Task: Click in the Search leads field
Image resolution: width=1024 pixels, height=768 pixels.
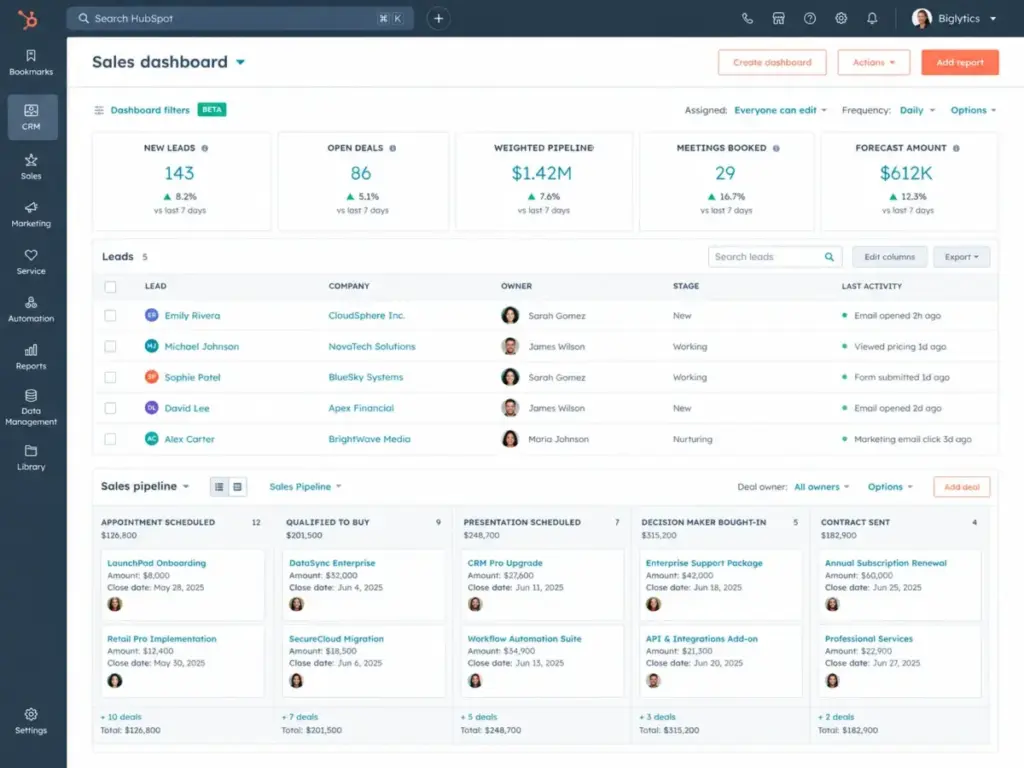Action: tap(775, 257)
